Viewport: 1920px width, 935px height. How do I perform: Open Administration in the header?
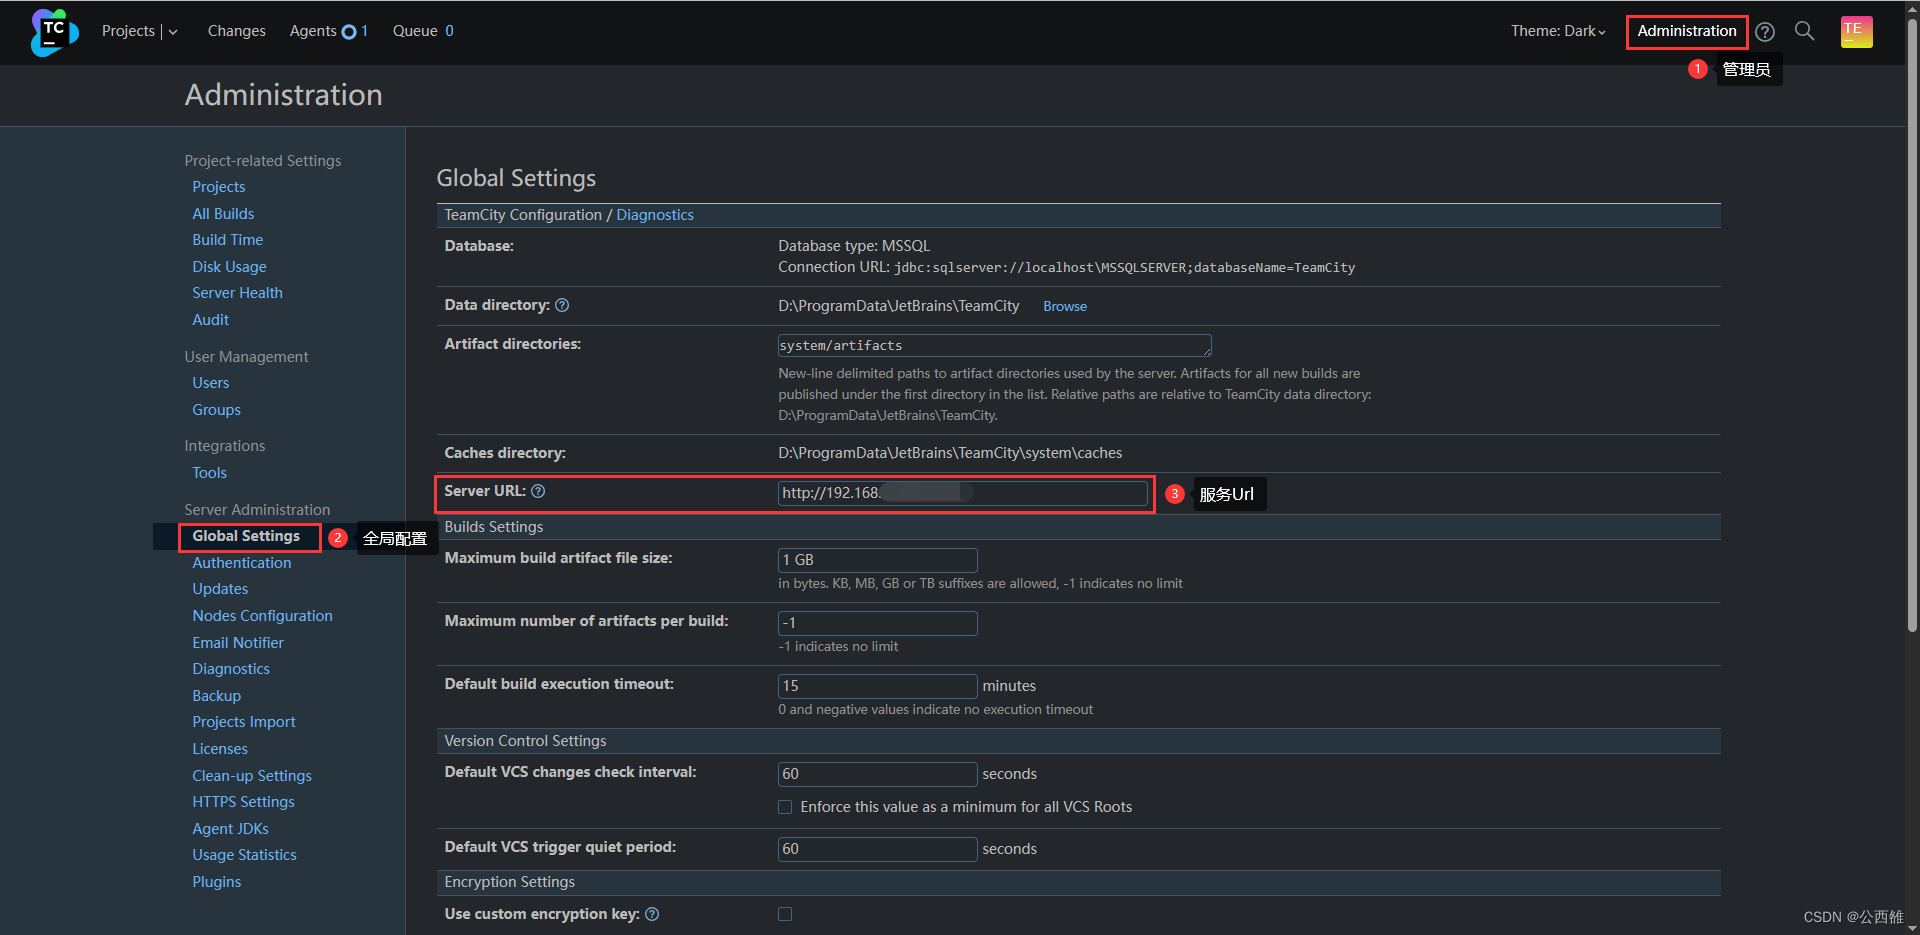pyautogui.click(x=1687, y=31)
